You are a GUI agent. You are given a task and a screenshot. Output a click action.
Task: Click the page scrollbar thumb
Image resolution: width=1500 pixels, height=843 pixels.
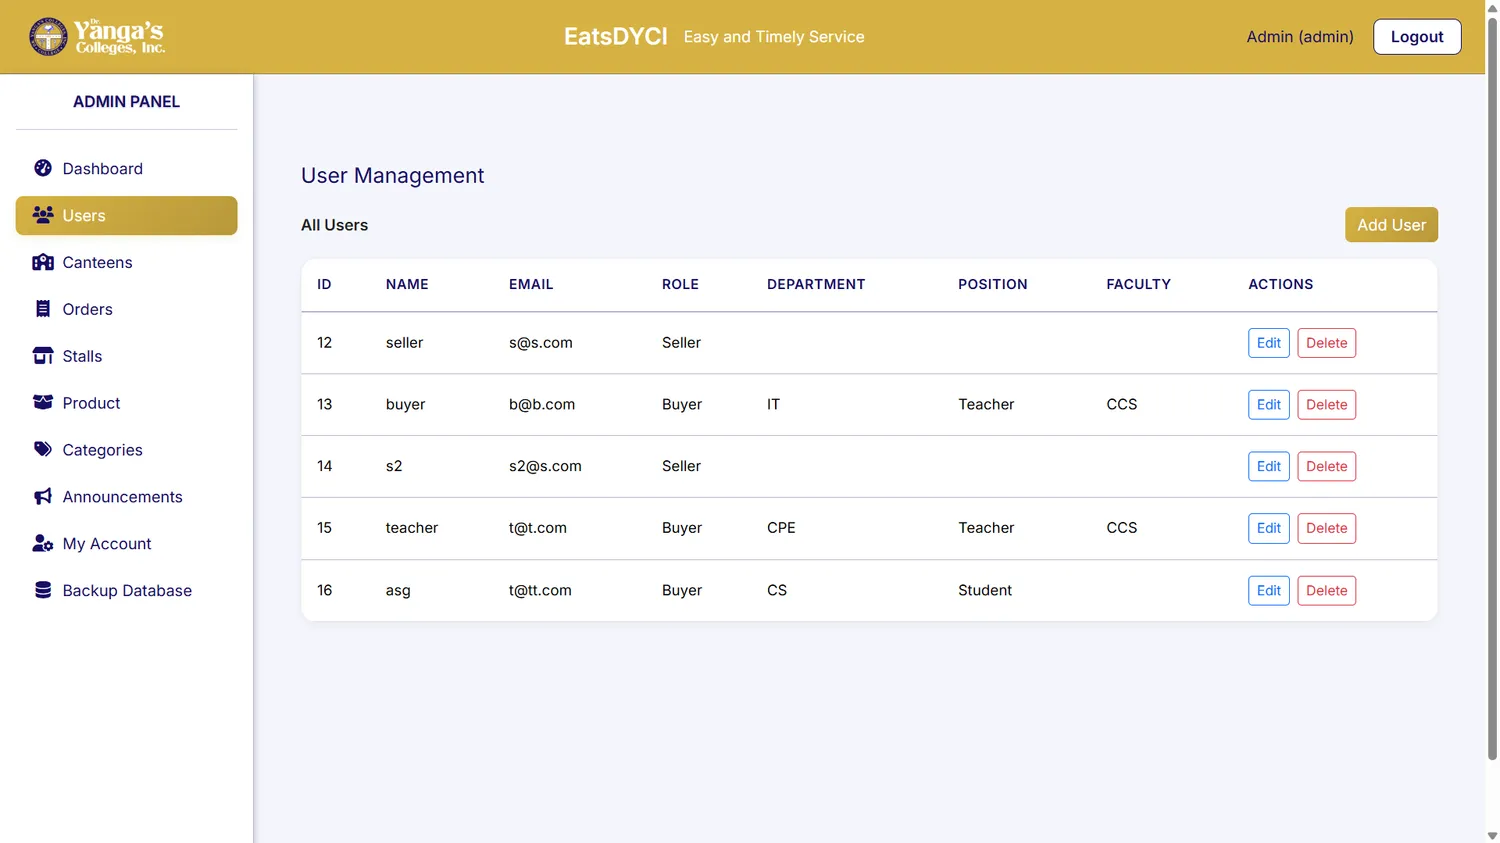[1492, 388]
